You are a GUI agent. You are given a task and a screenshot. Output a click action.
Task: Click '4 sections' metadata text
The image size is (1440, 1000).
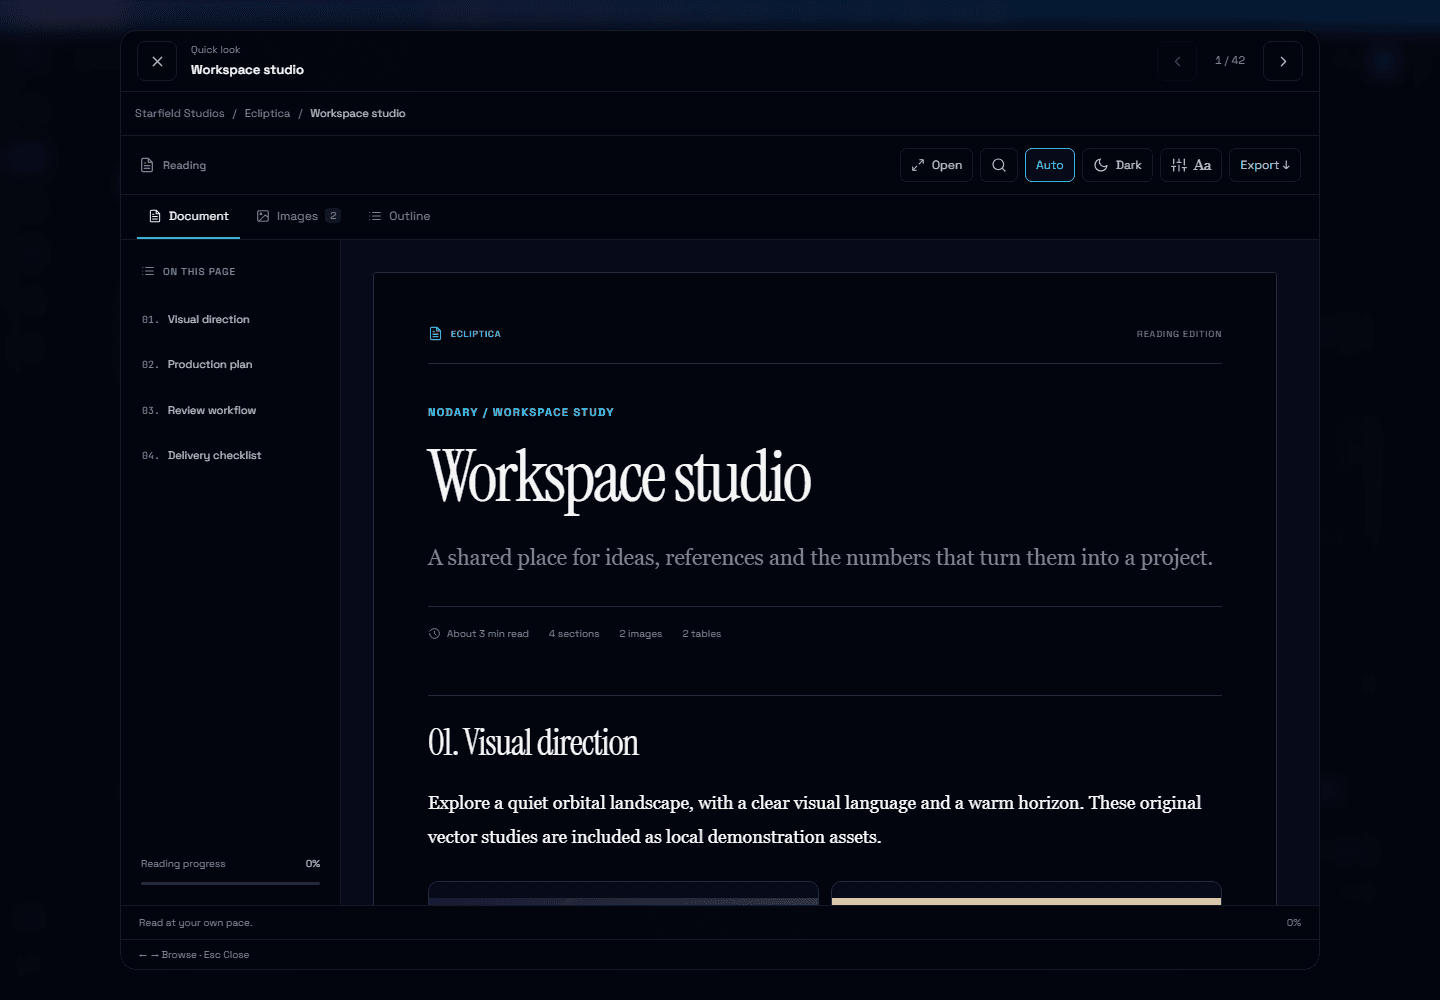pos(574,634)
